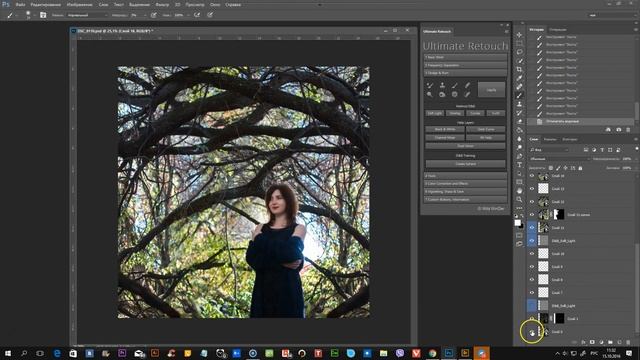Select the Hand tool
The image size is (640, 360).
(x=519, y=191)
